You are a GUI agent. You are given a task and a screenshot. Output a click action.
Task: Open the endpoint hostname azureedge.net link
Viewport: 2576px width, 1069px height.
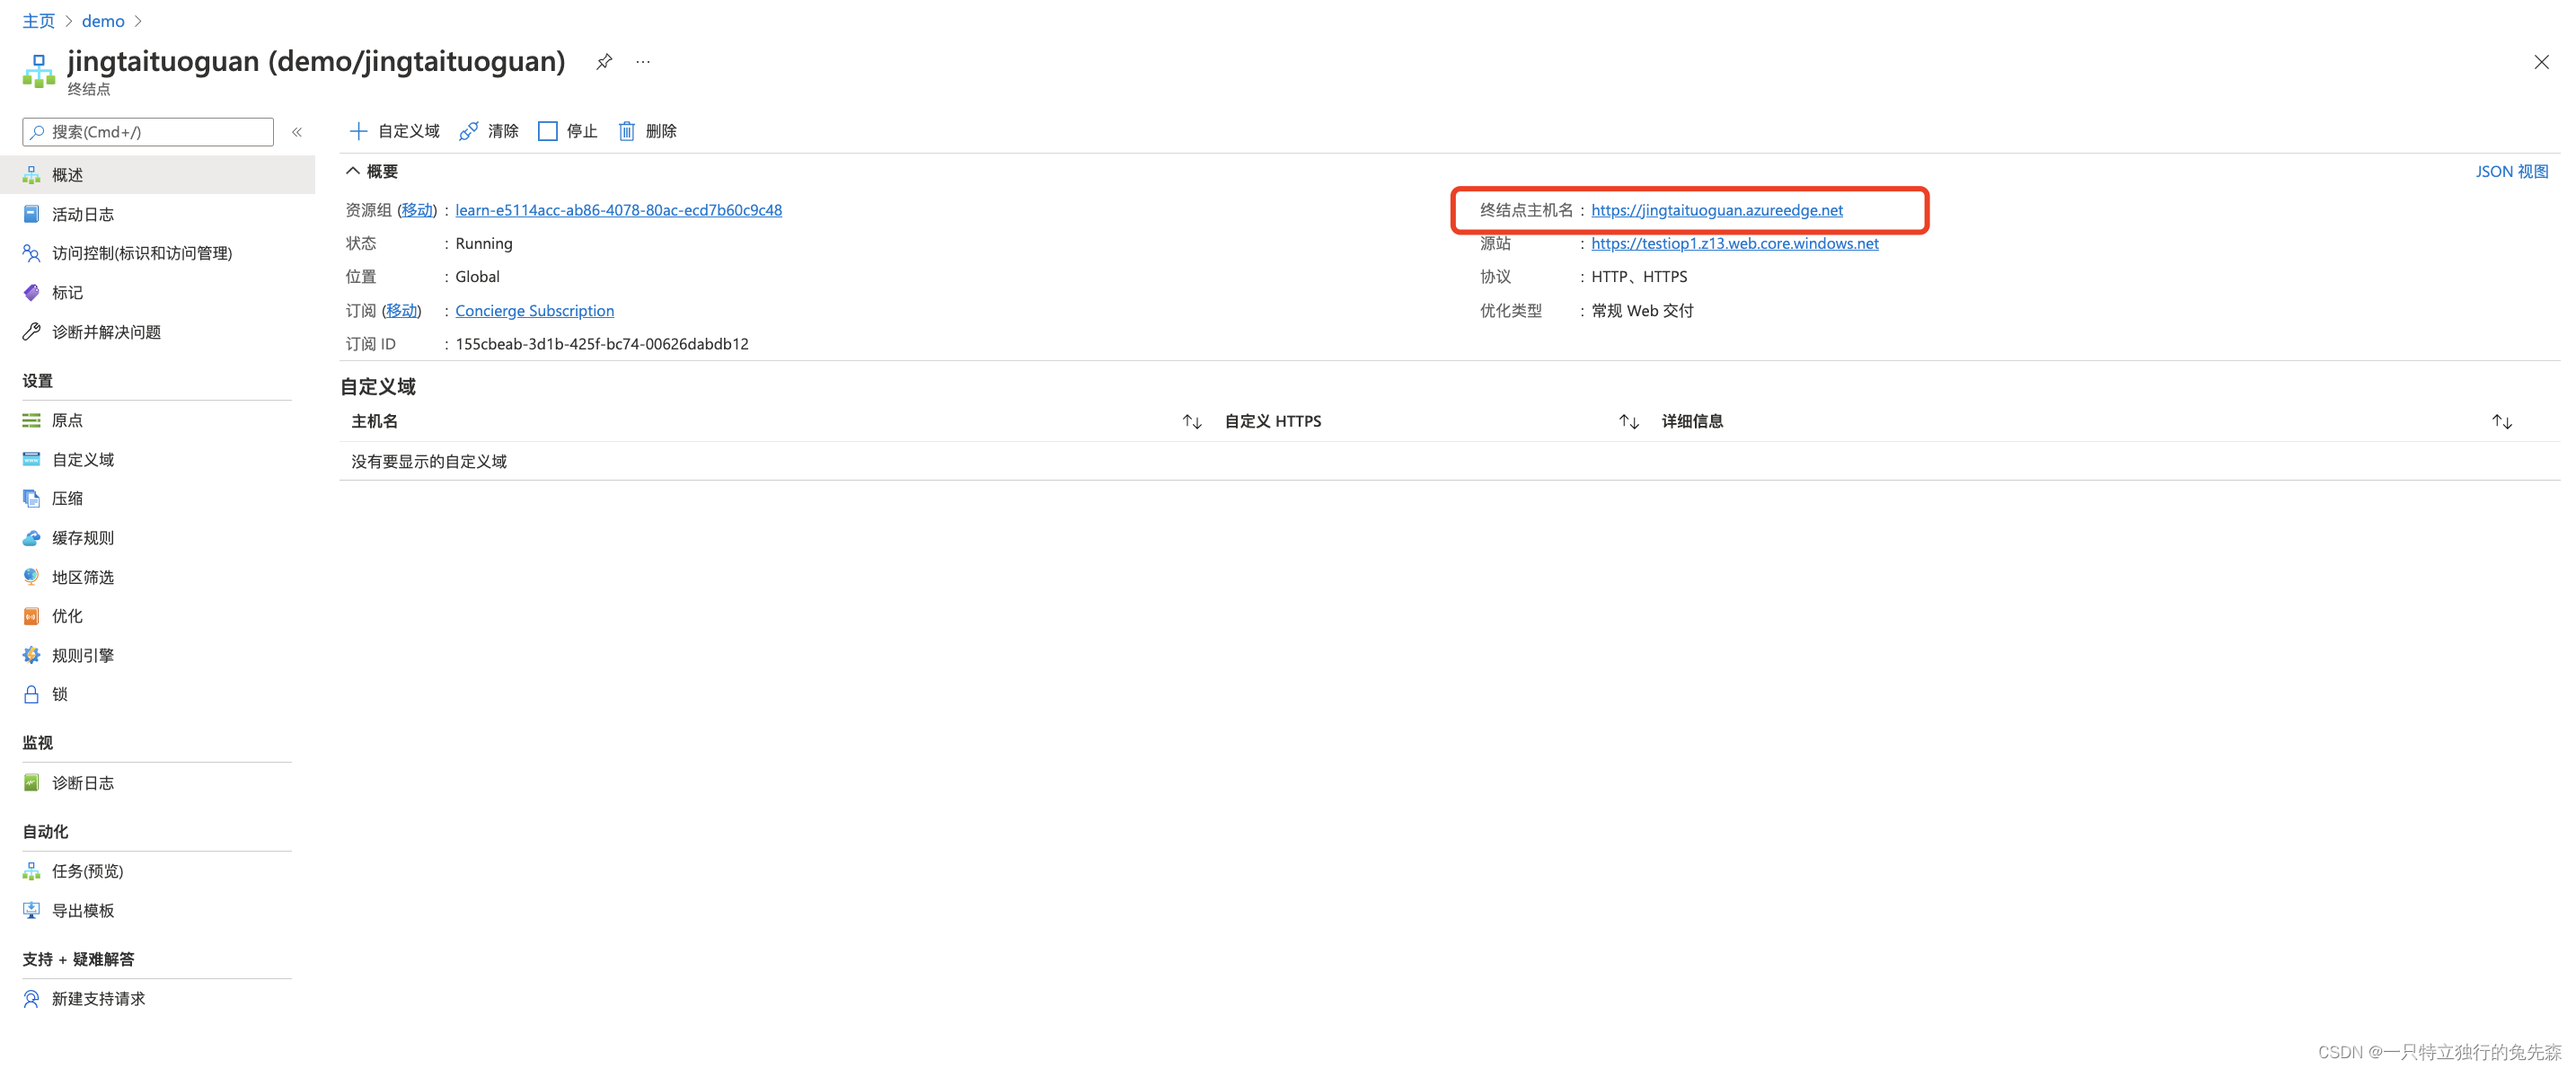(x=1716, y=210)
